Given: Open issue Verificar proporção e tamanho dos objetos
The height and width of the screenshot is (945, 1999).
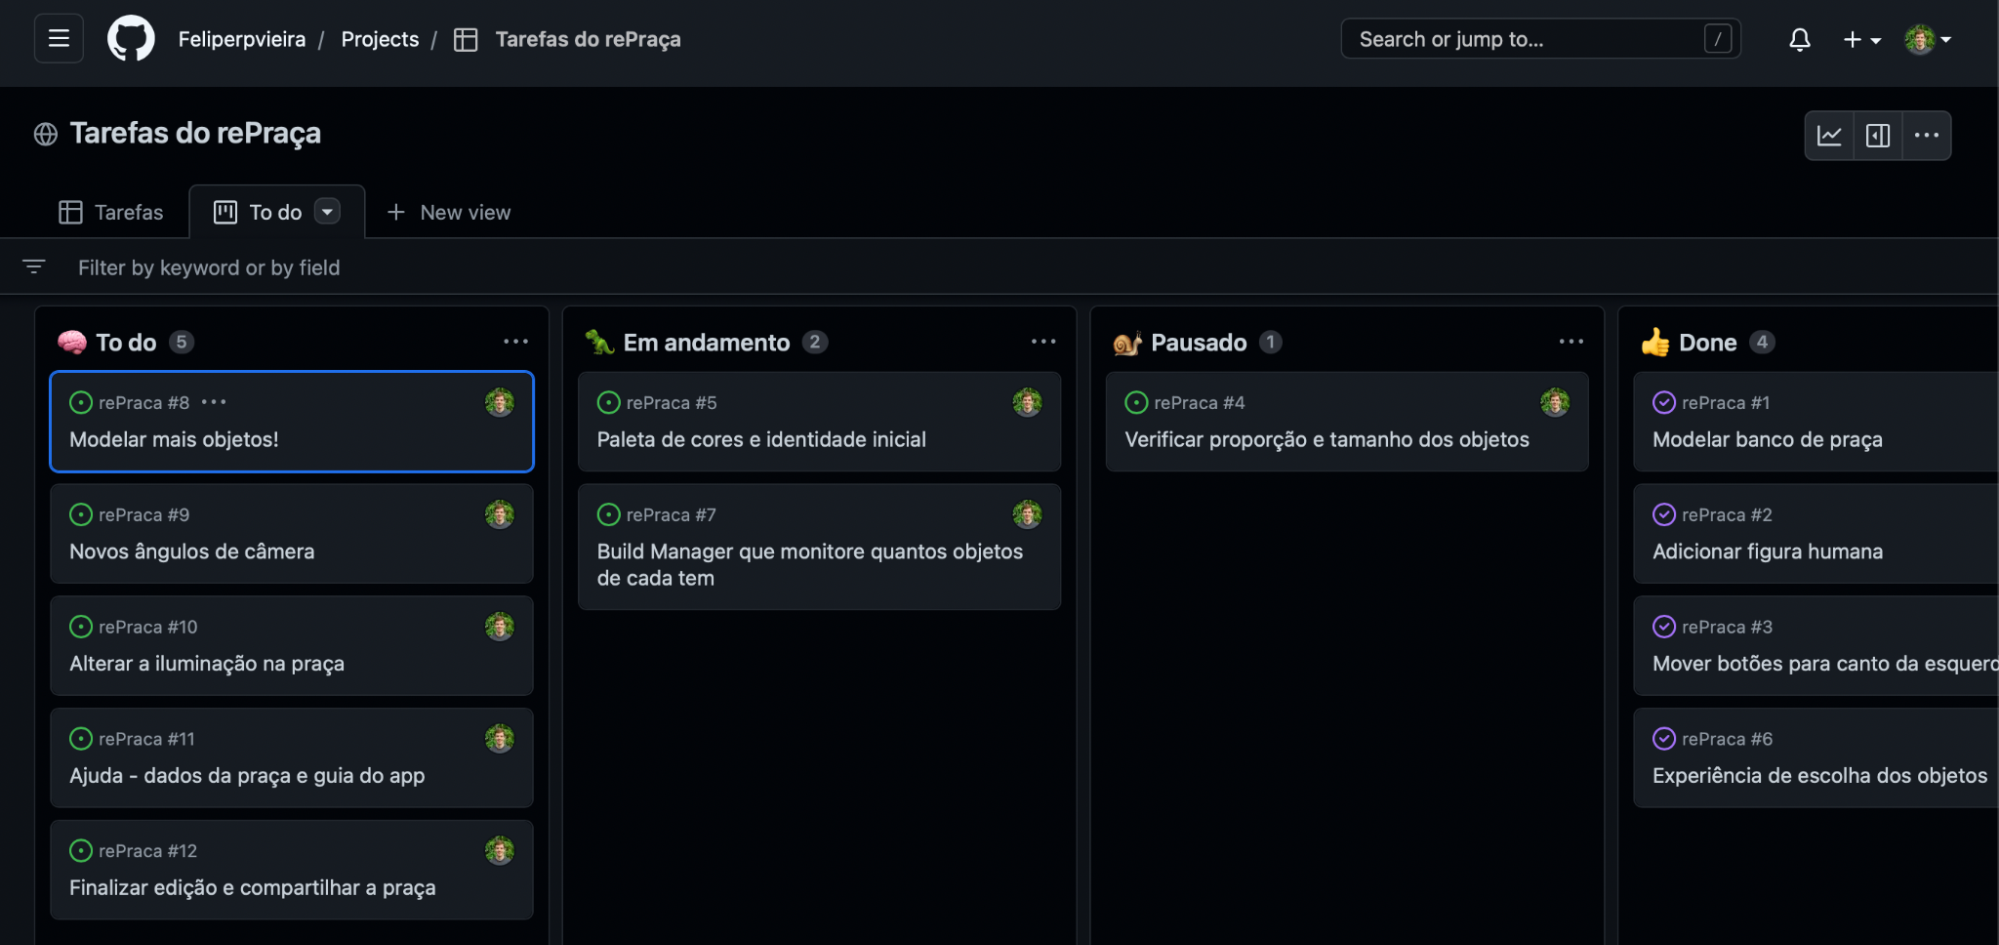Looking at the screenshot, I should coord(1327,439).
